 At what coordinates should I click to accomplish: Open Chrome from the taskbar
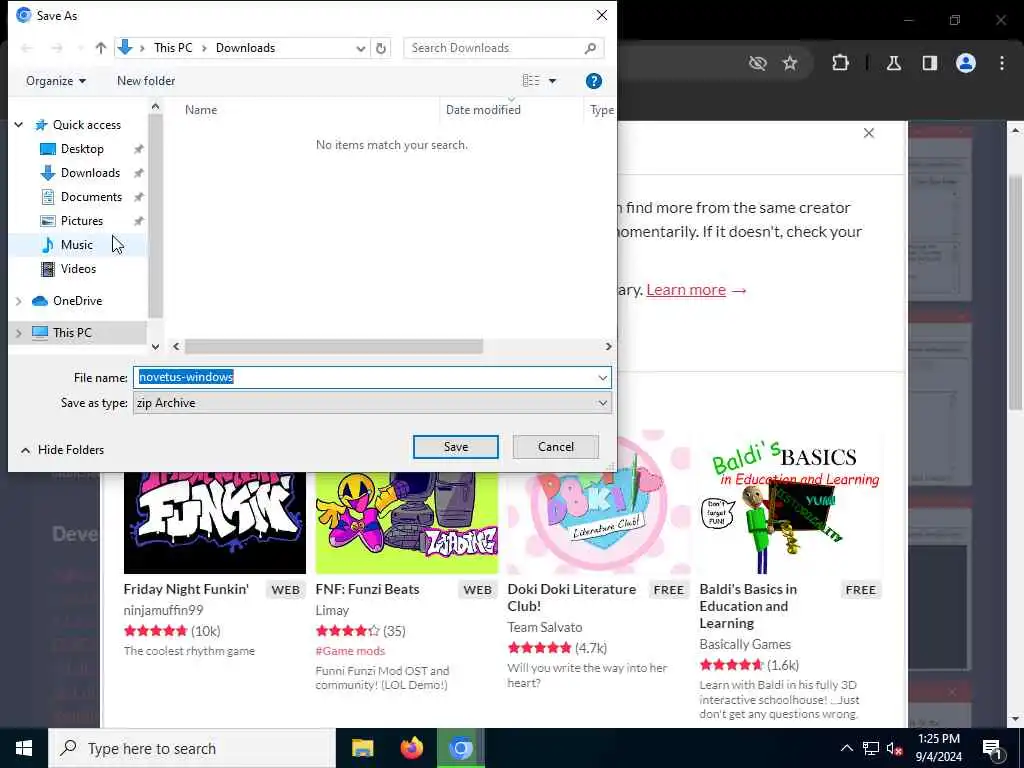(460, 748)
